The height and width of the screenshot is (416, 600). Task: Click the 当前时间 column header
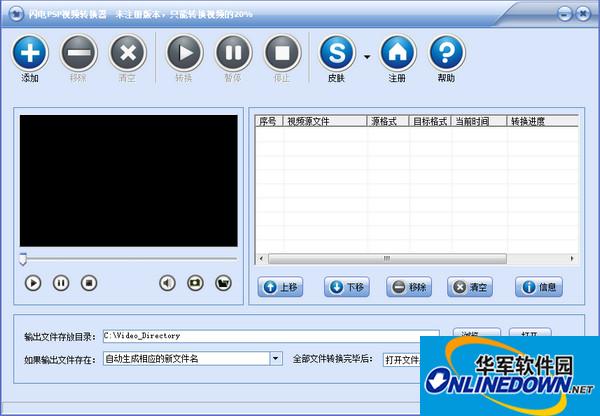click(479, 121)
